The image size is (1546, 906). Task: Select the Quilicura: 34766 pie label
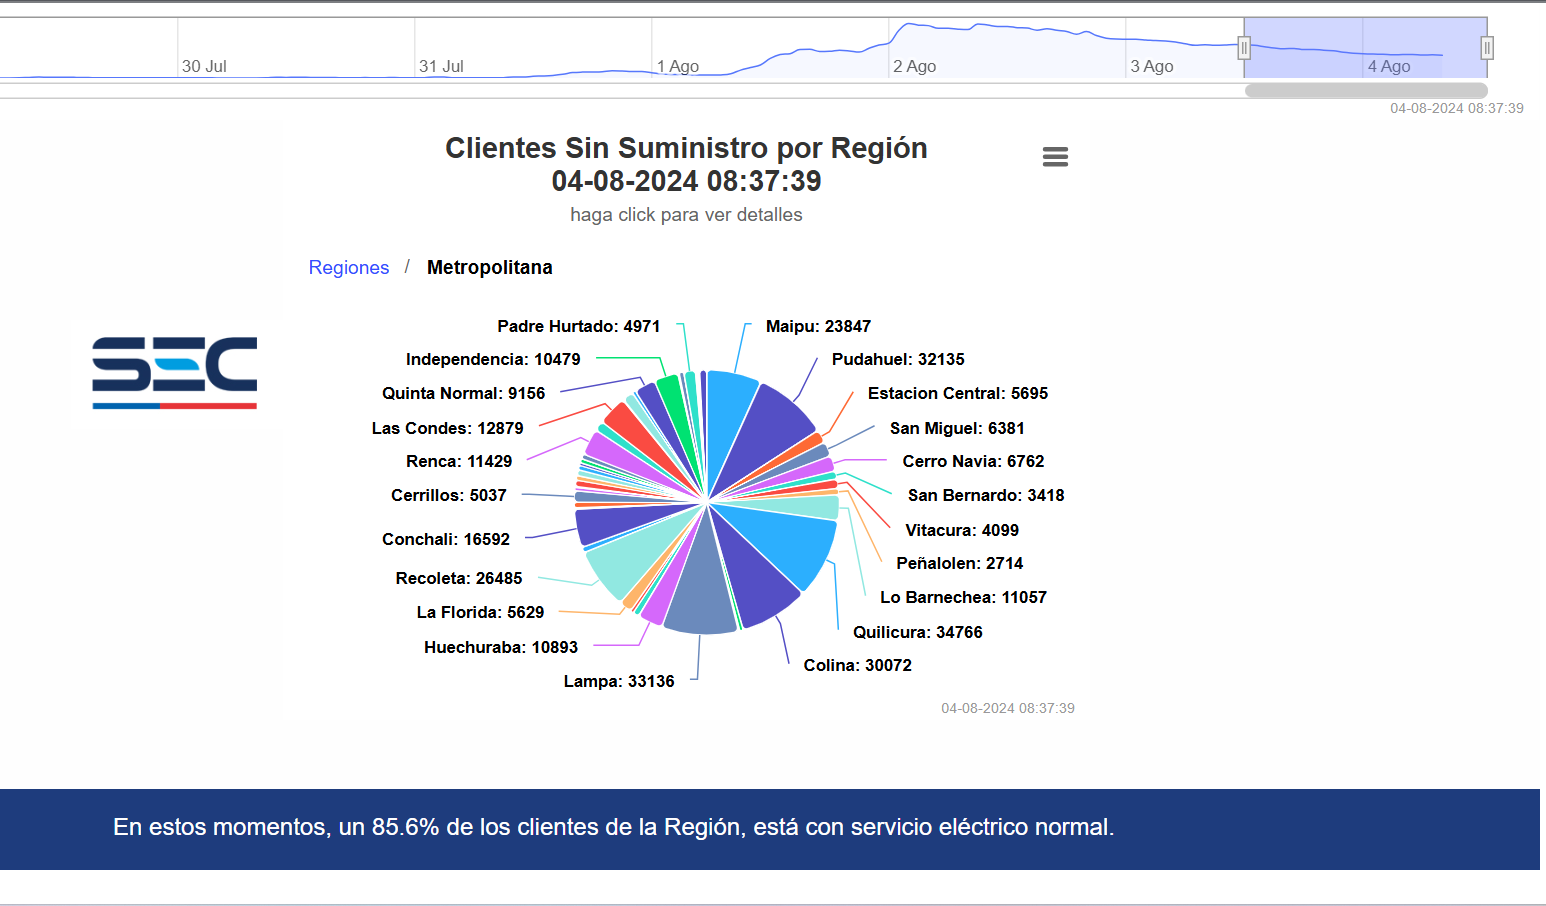[x=917, y=632]
